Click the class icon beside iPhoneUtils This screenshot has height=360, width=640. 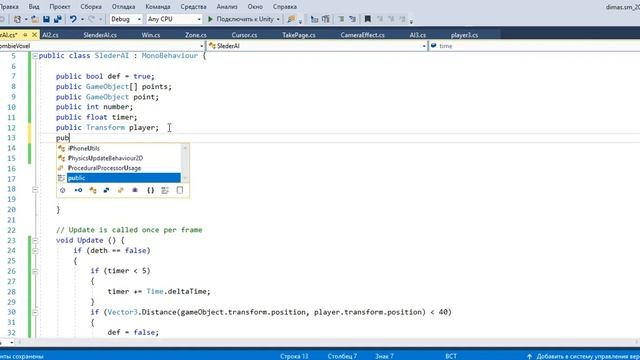(62, 149)
